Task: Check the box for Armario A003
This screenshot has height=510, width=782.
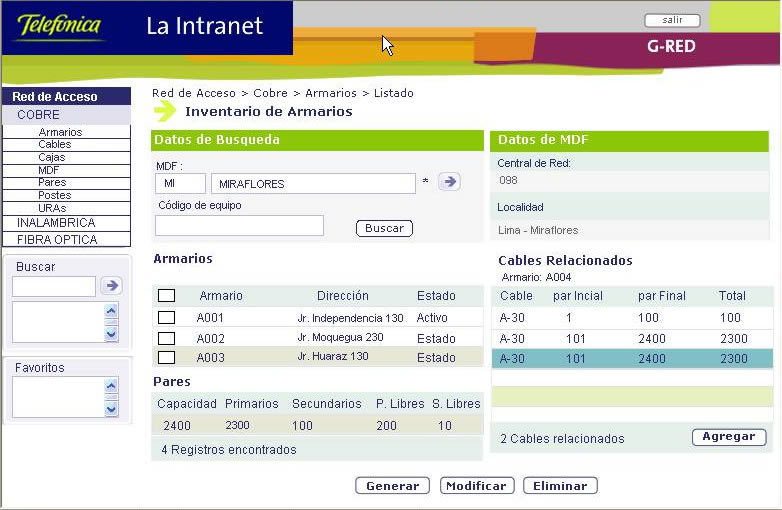Action: tap(166, 357)
